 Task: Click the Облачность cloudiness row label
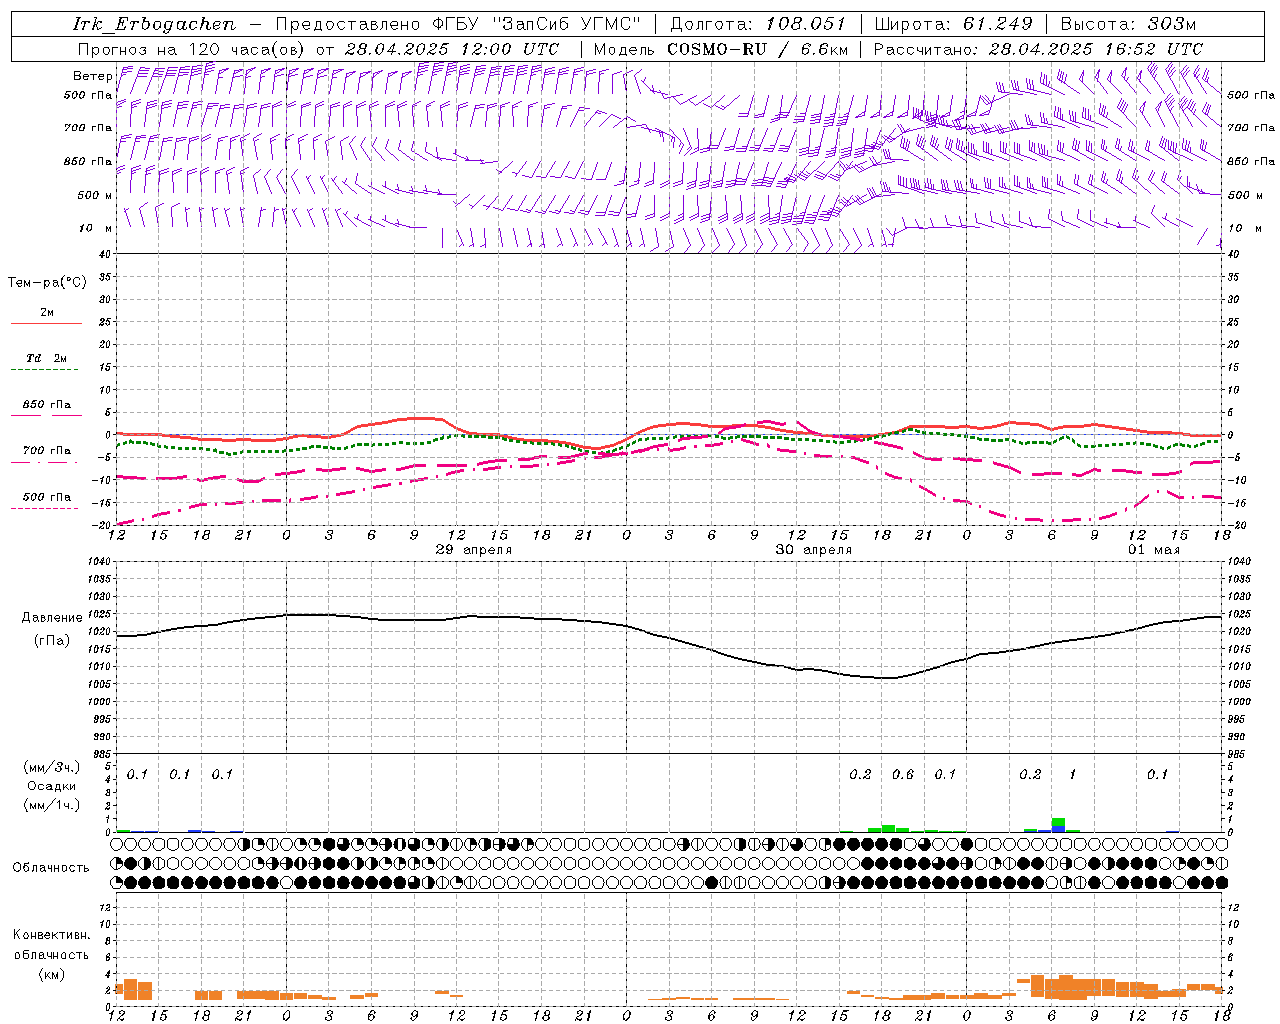[x=50, y=868]
